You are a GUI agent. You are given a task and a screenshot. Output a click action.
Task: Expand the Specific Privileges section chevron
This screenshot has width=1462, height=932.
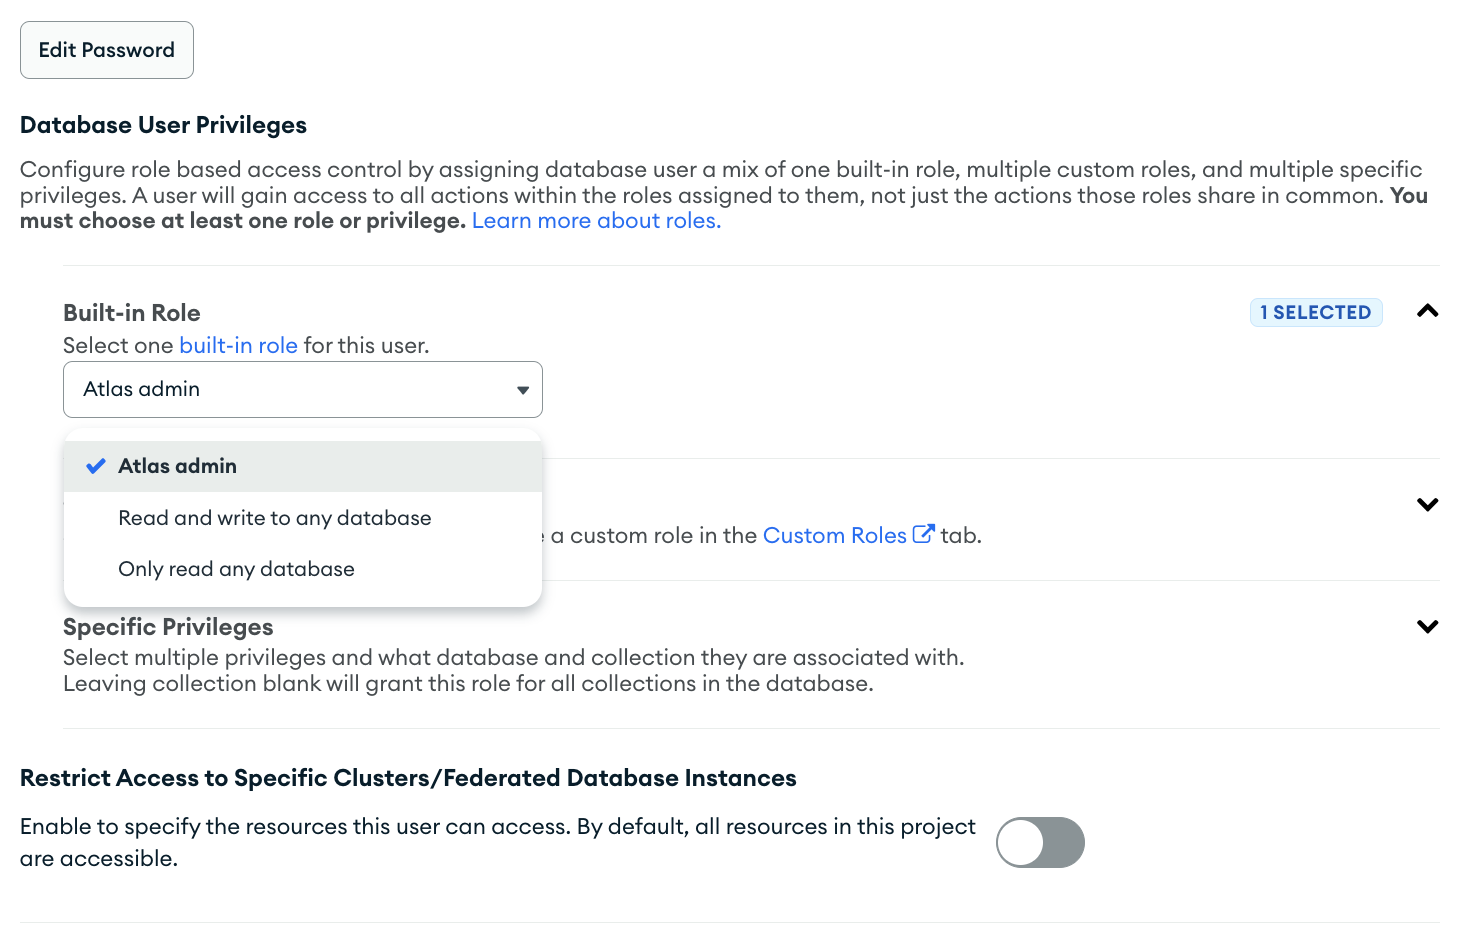pyautogui.click(x=1427, y=627)
